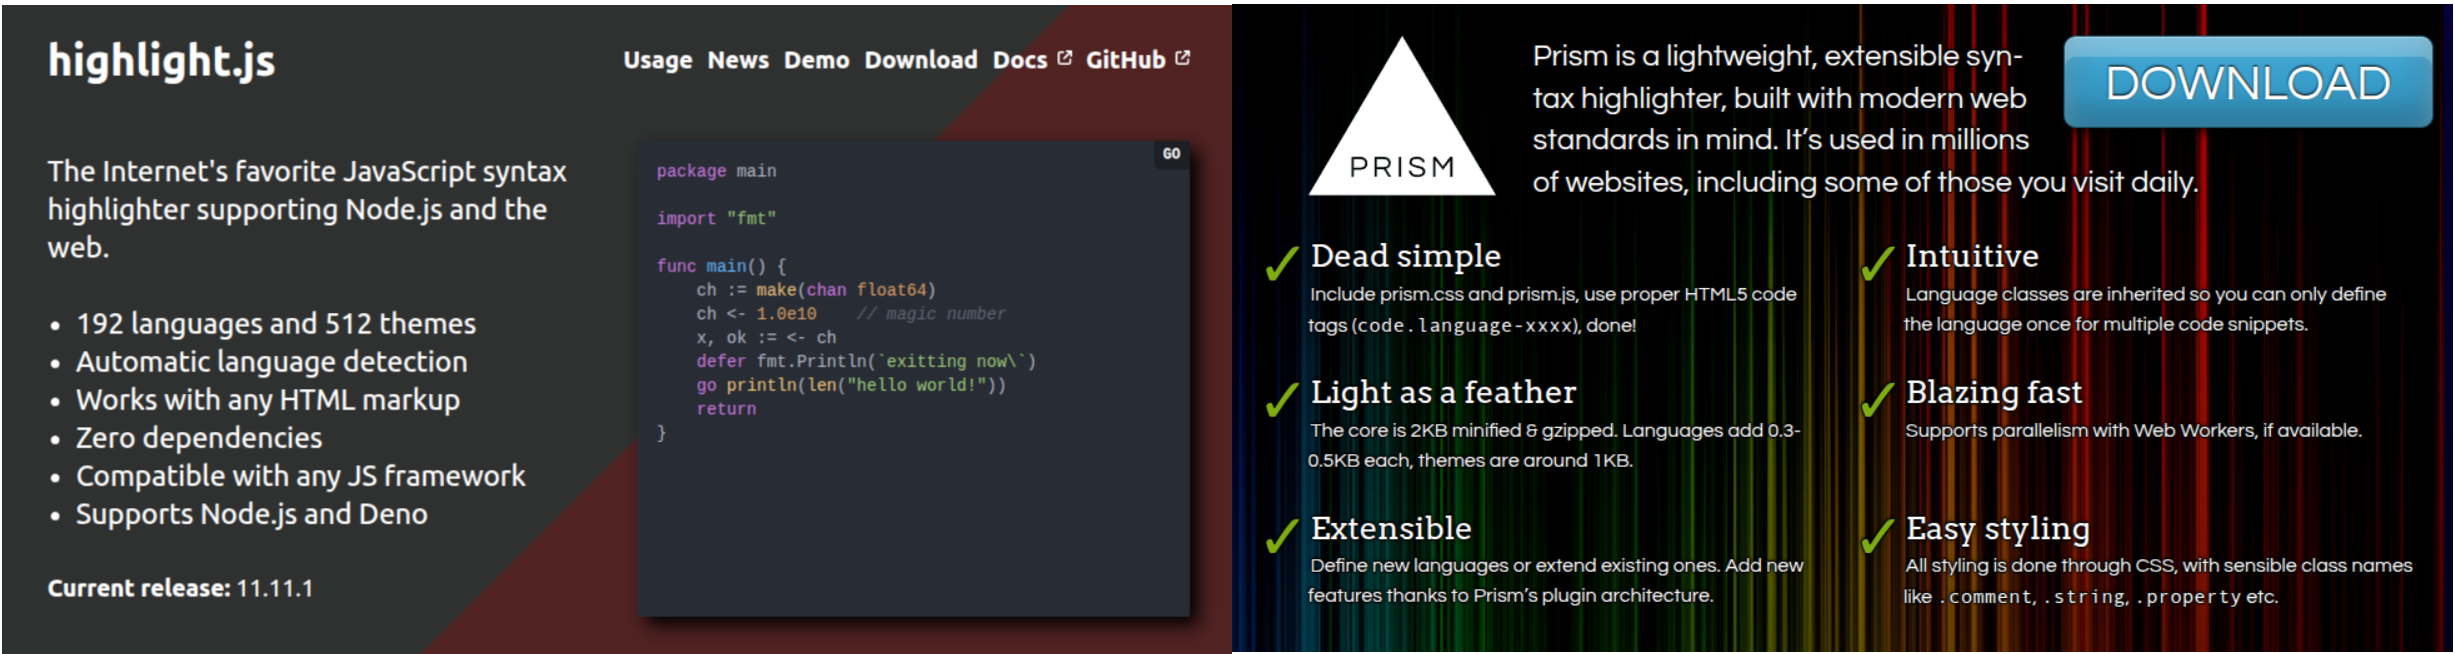Click the highlight.js logo title

point(161,61)
